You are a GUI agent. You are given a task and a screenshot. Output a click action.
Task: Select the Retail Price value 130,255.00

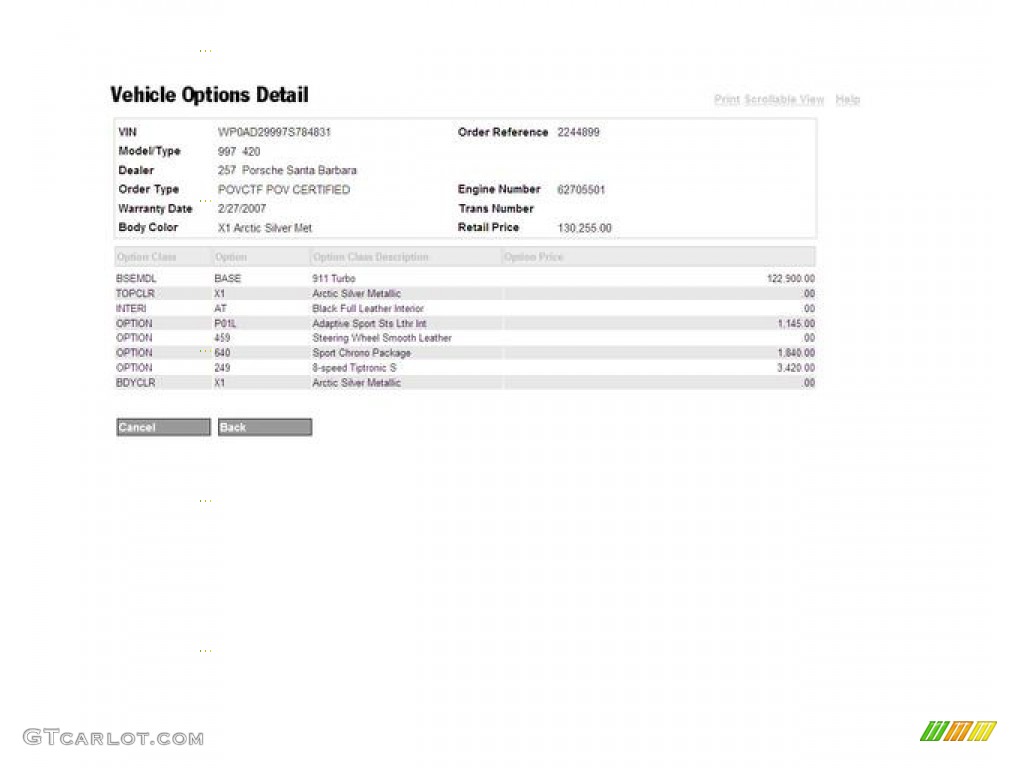point(584,228)
